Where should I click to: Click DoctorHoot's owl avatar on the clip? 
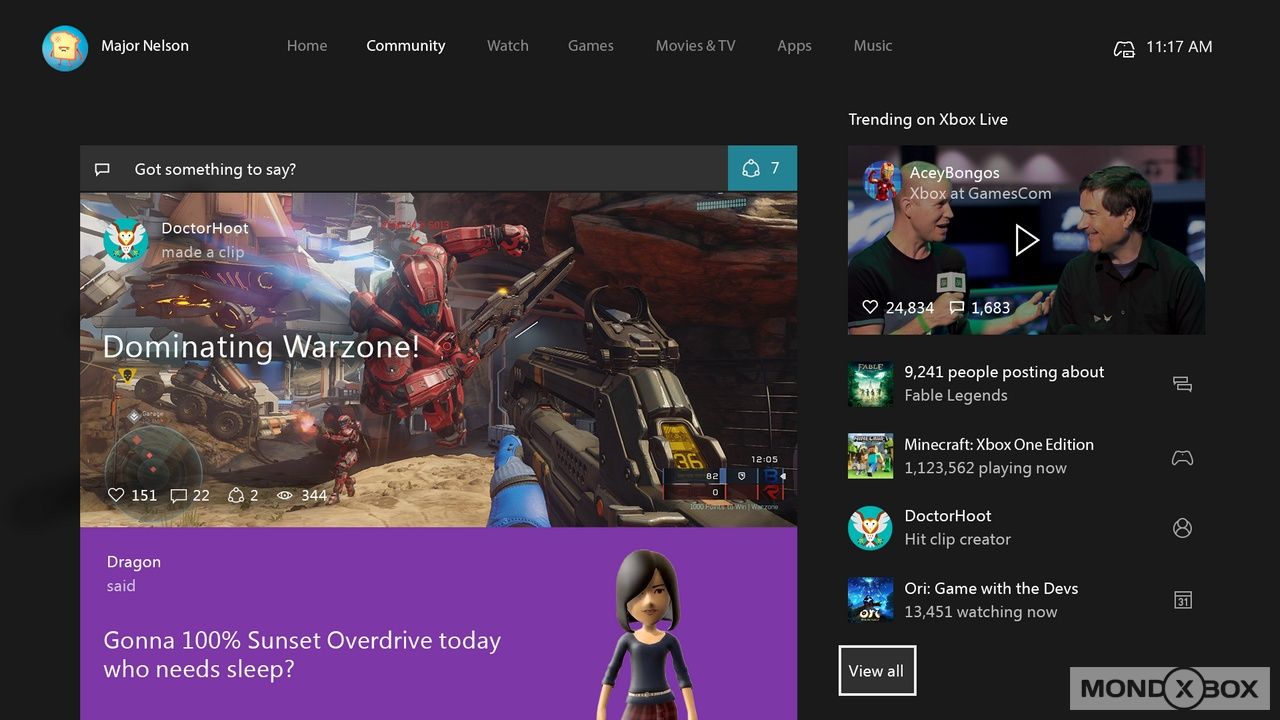click(x=126, y=240)
